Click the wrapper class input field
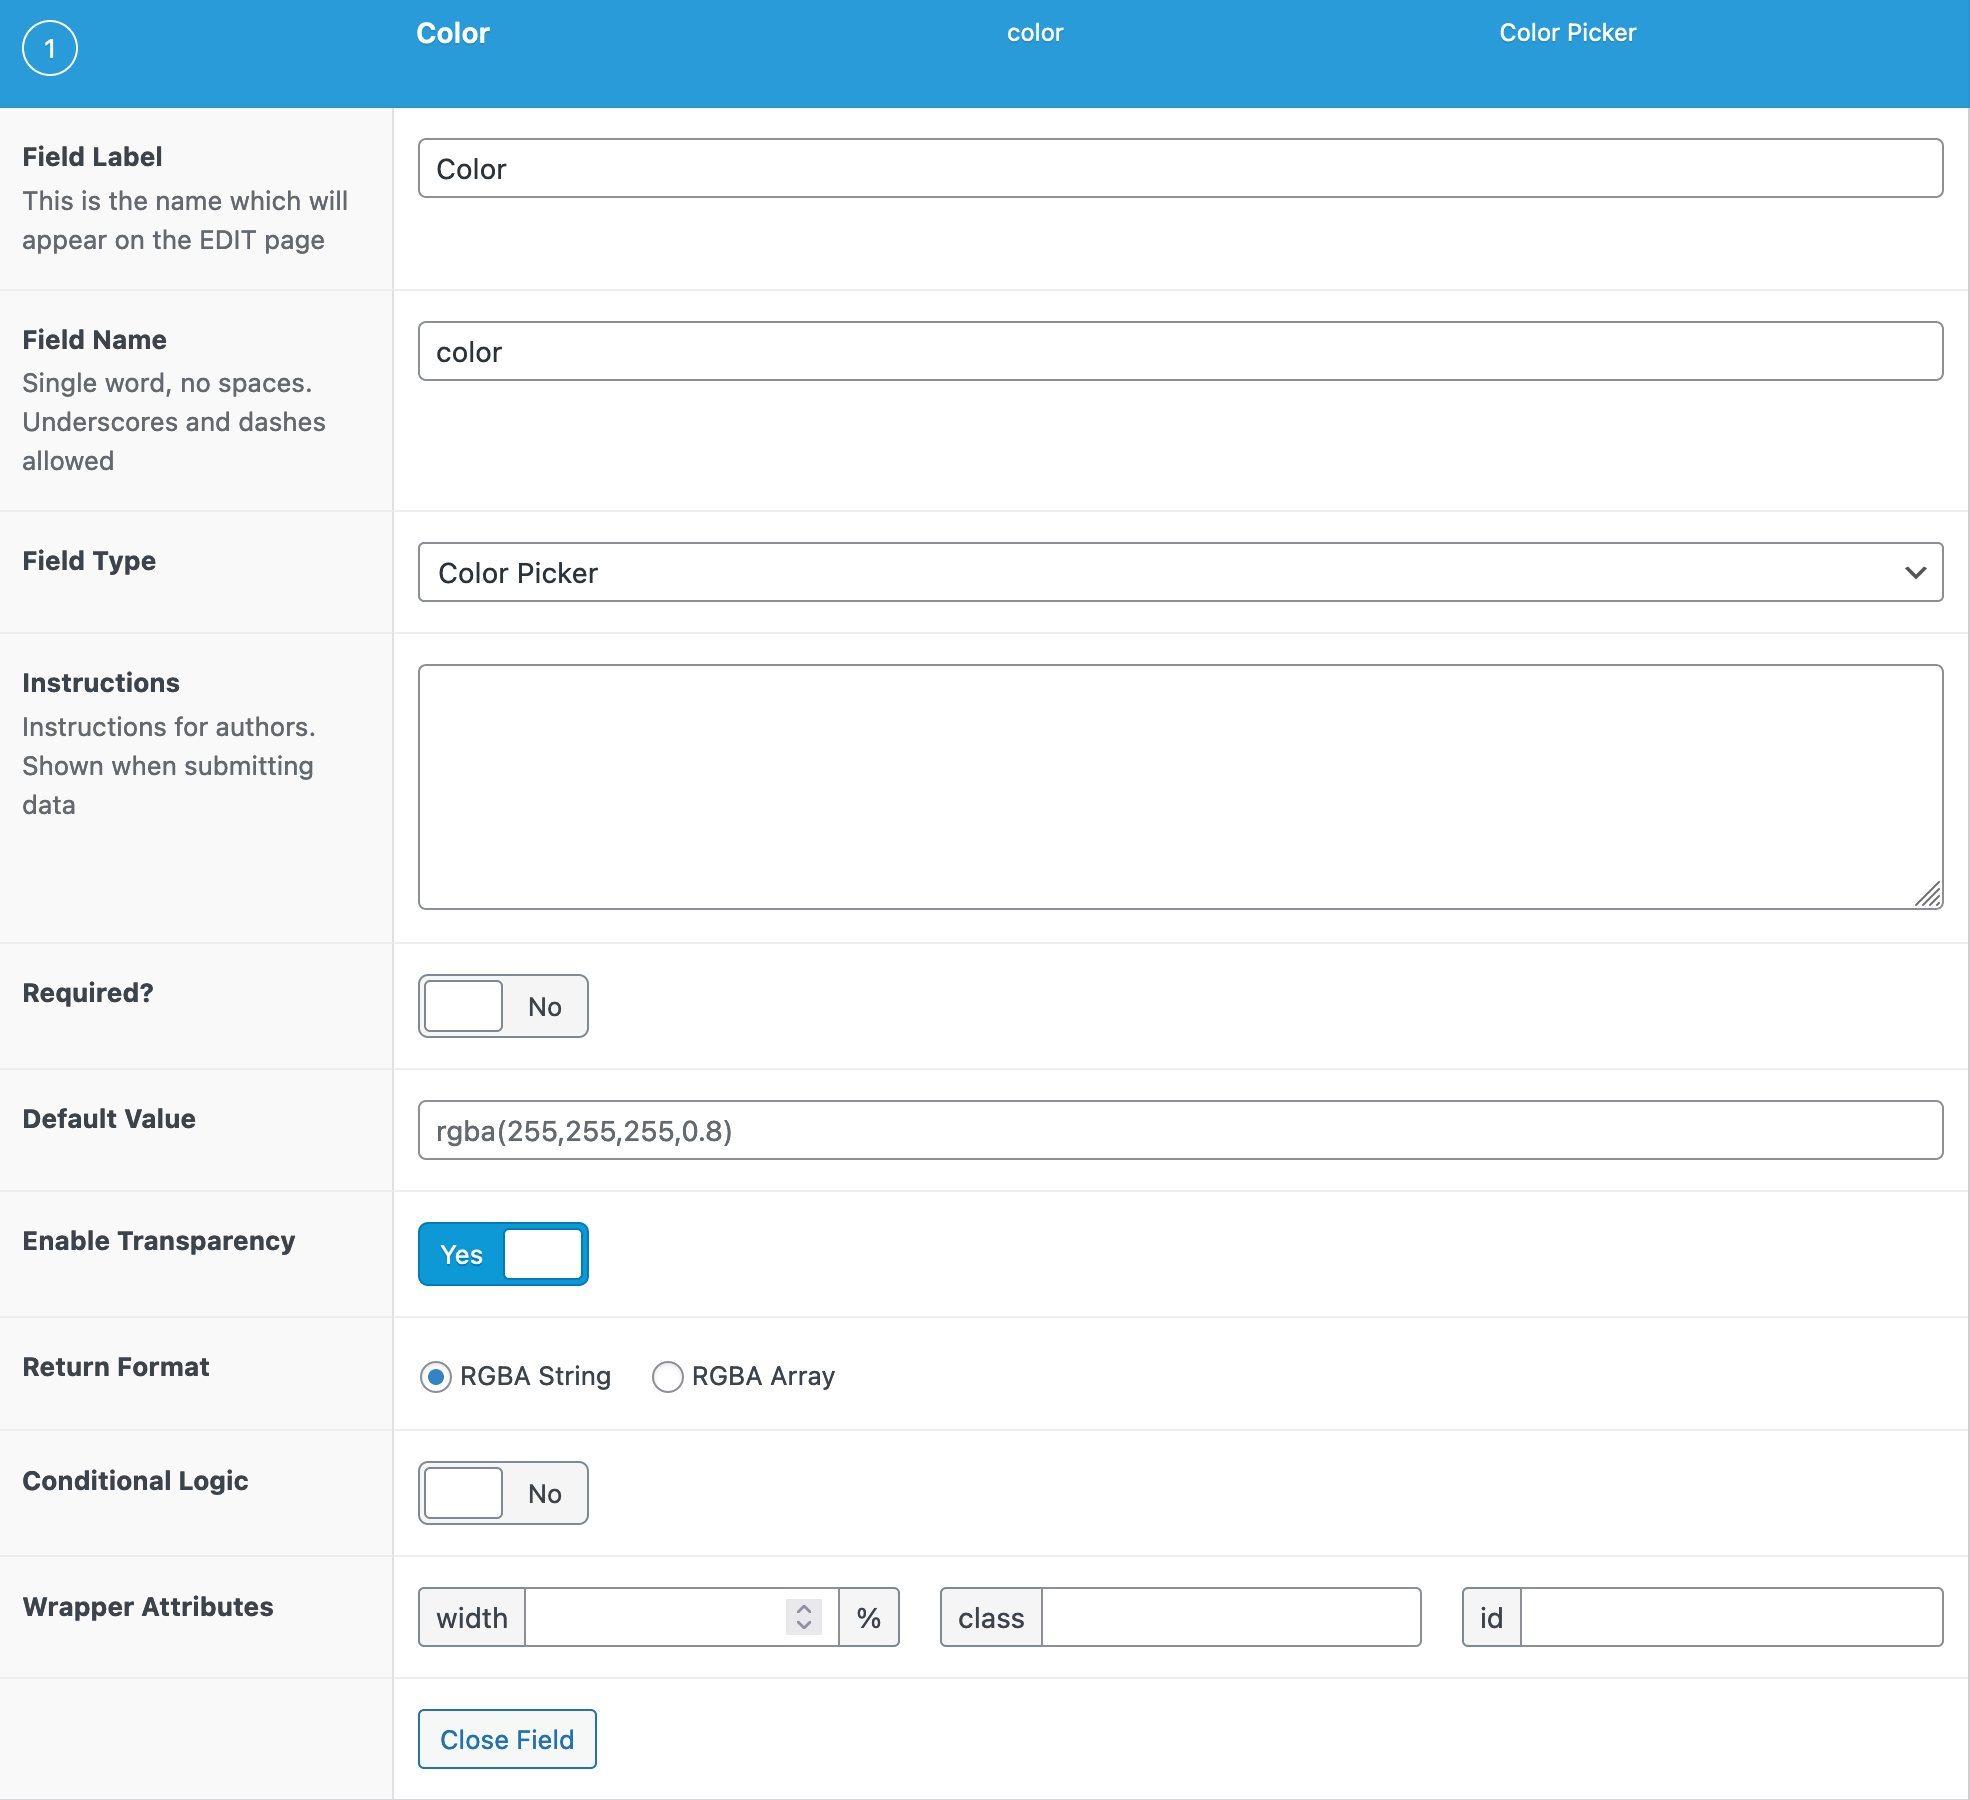 click(1230, 1617)
